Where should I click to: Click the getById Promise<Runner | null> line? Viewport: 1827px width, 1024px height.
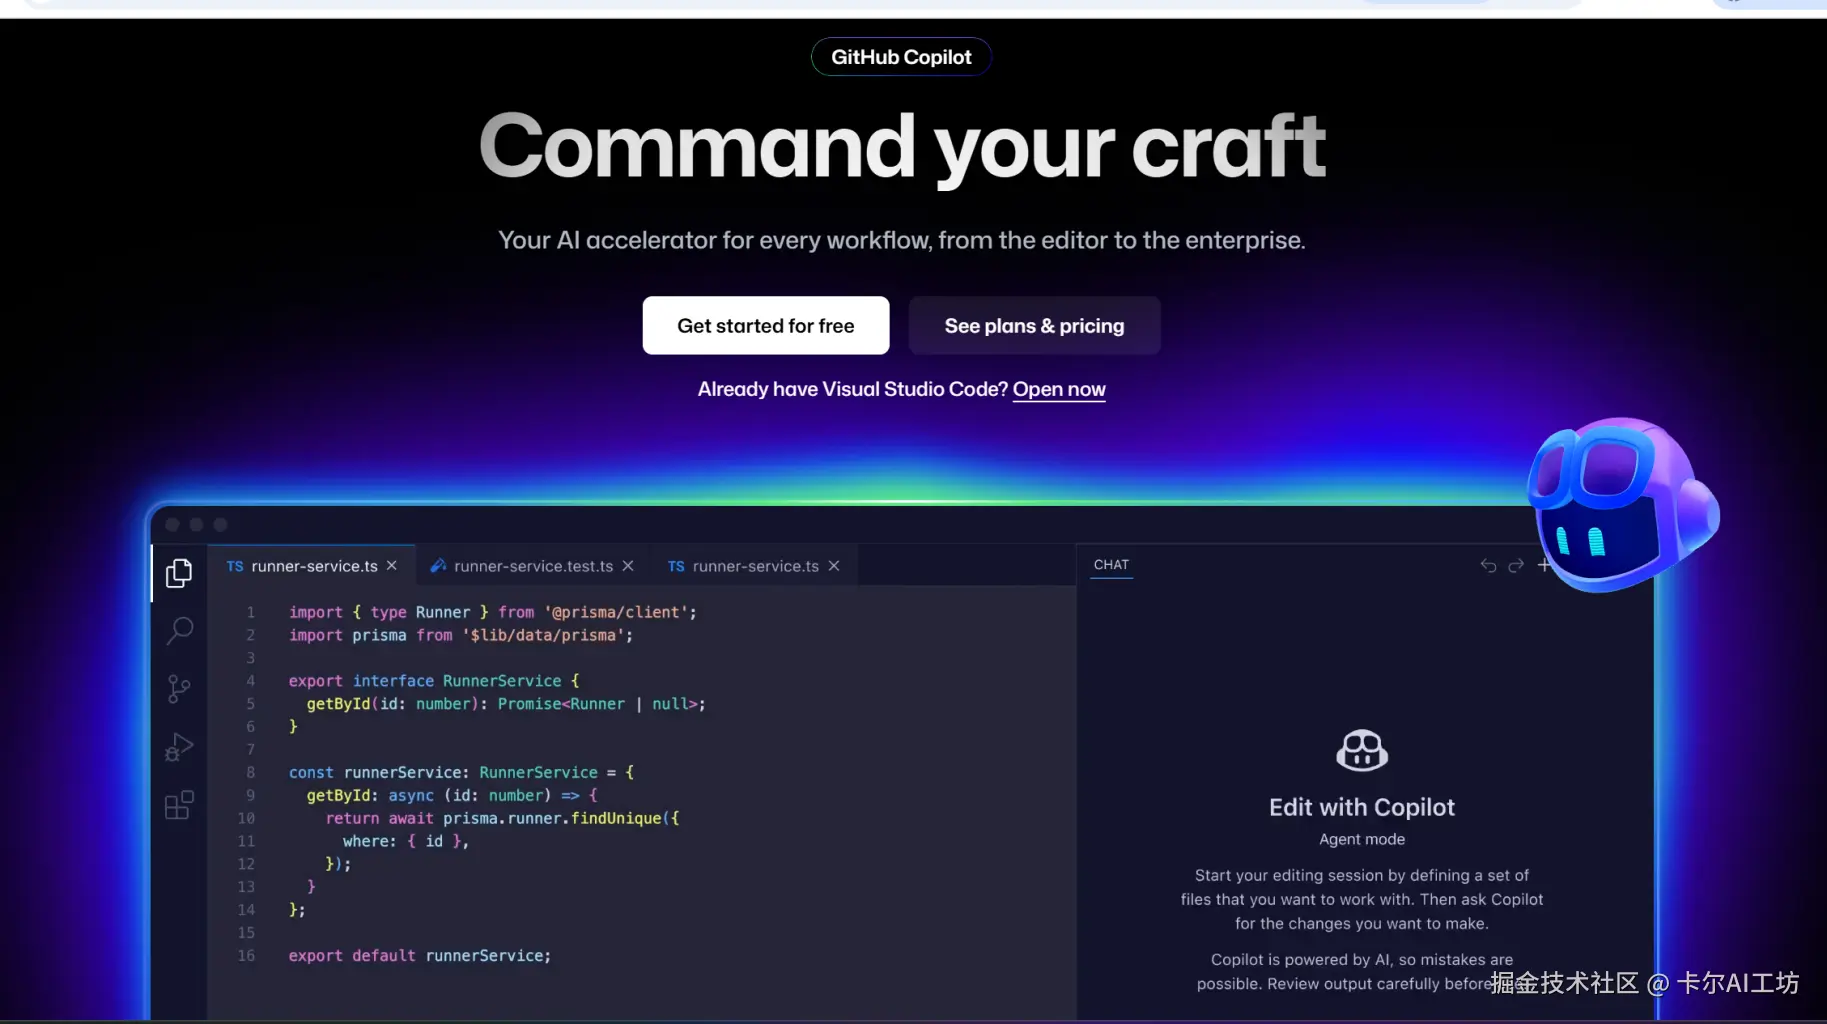coord(506,704)
